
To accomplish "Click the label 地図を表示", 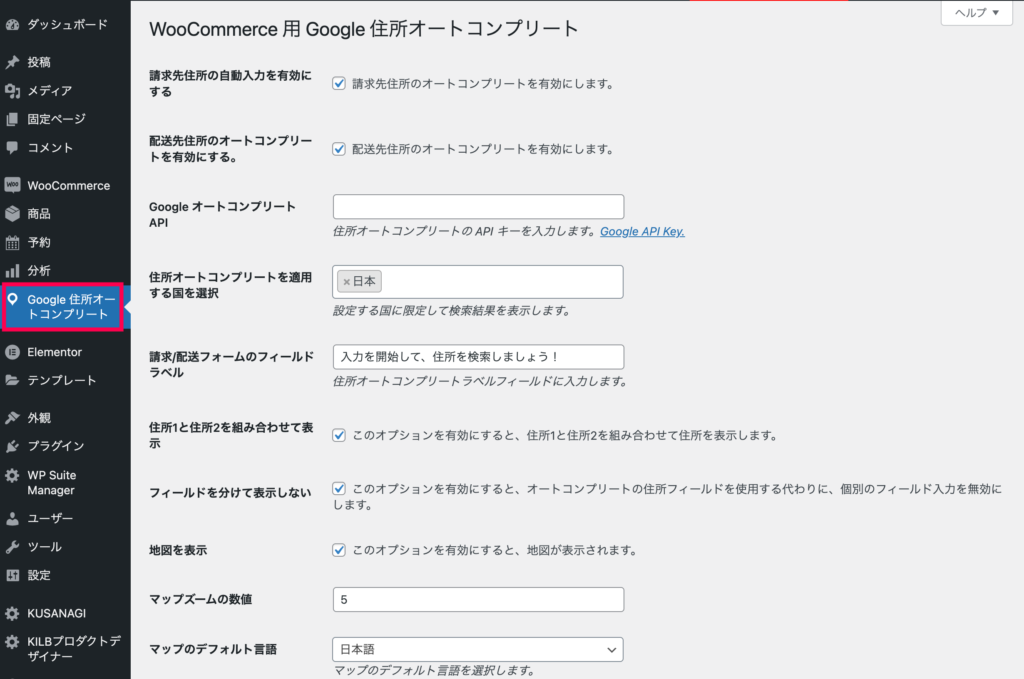I will (178, 550).
